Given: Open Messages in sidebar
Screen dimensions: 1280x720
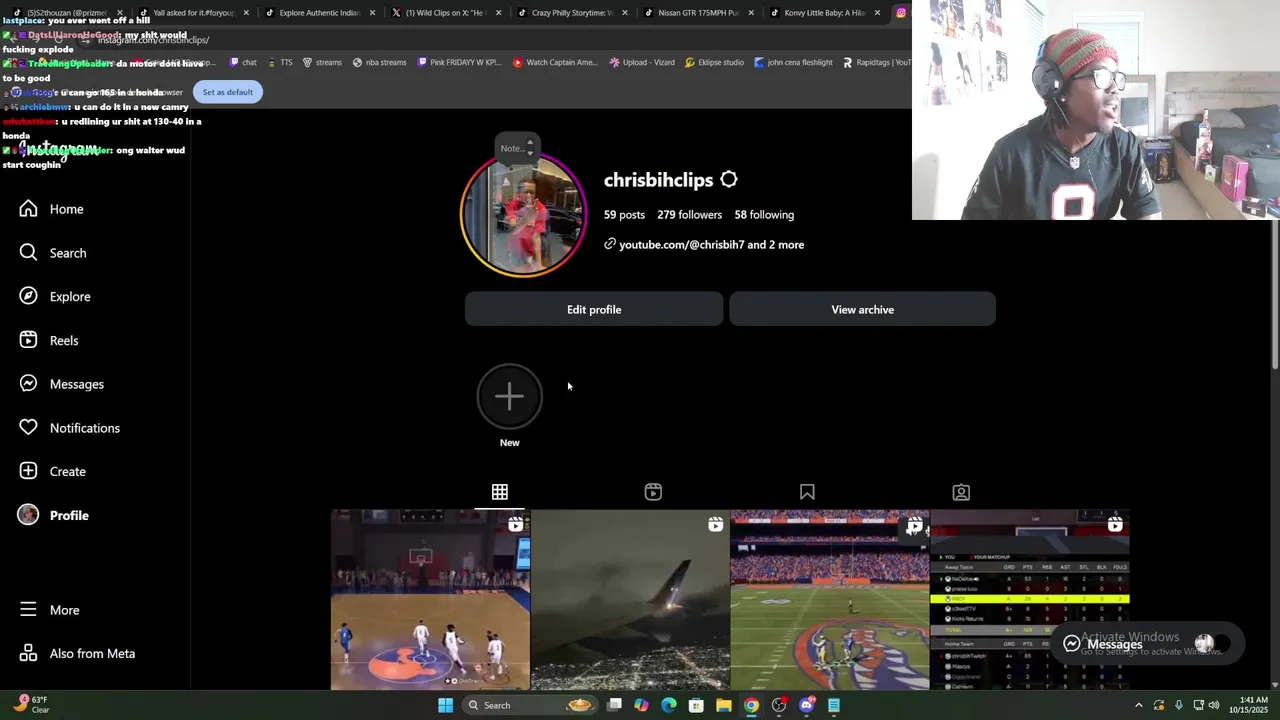Looking at the screenshot, I should (x=62, y=384).
